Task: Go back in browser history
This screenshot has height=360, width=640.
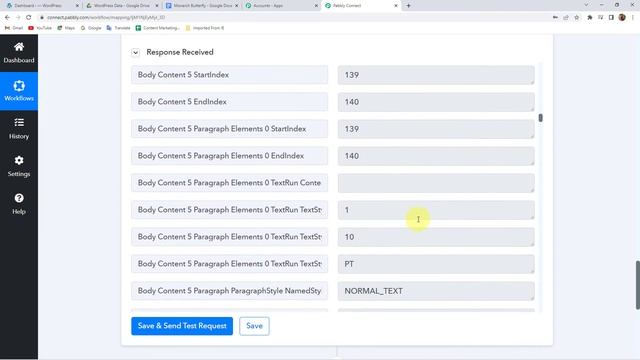Action: (7, 18)
